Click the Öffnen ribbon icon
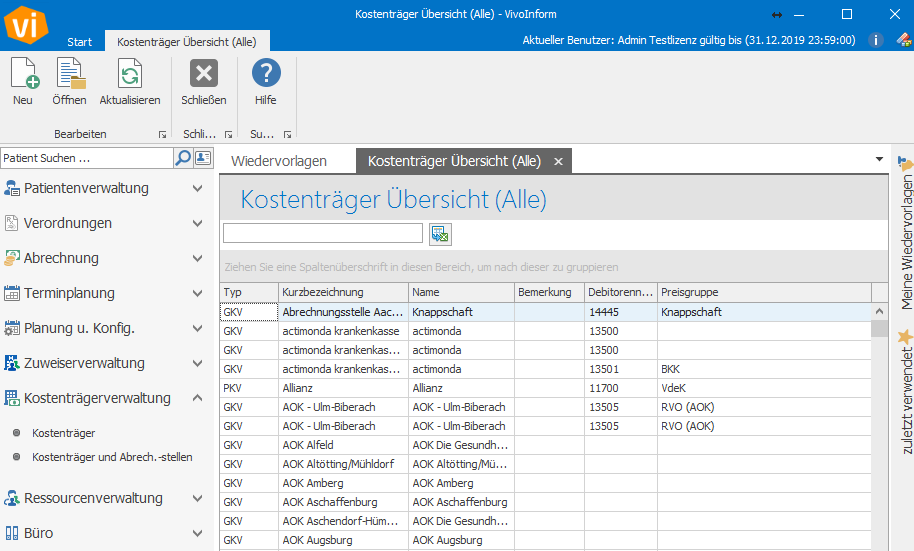Screen dimensions: 914x551 pyautogui.click(x=70, y=73)
